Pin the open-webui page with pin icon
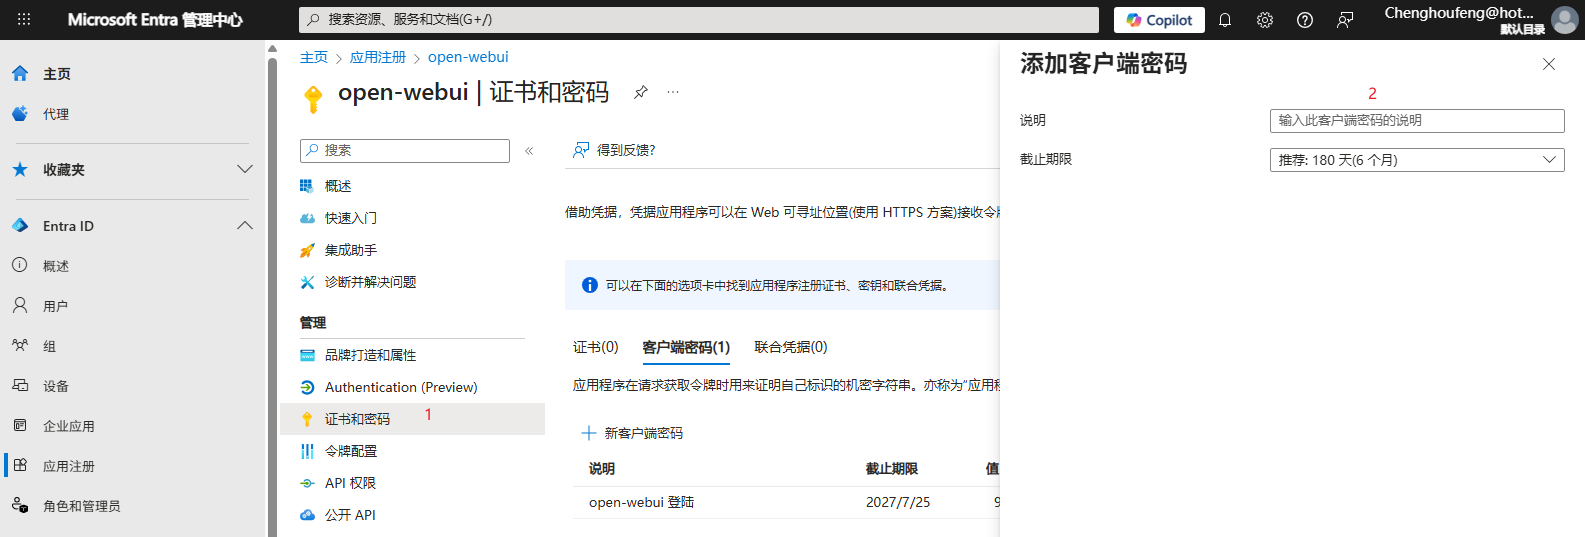 coord(641,92)
